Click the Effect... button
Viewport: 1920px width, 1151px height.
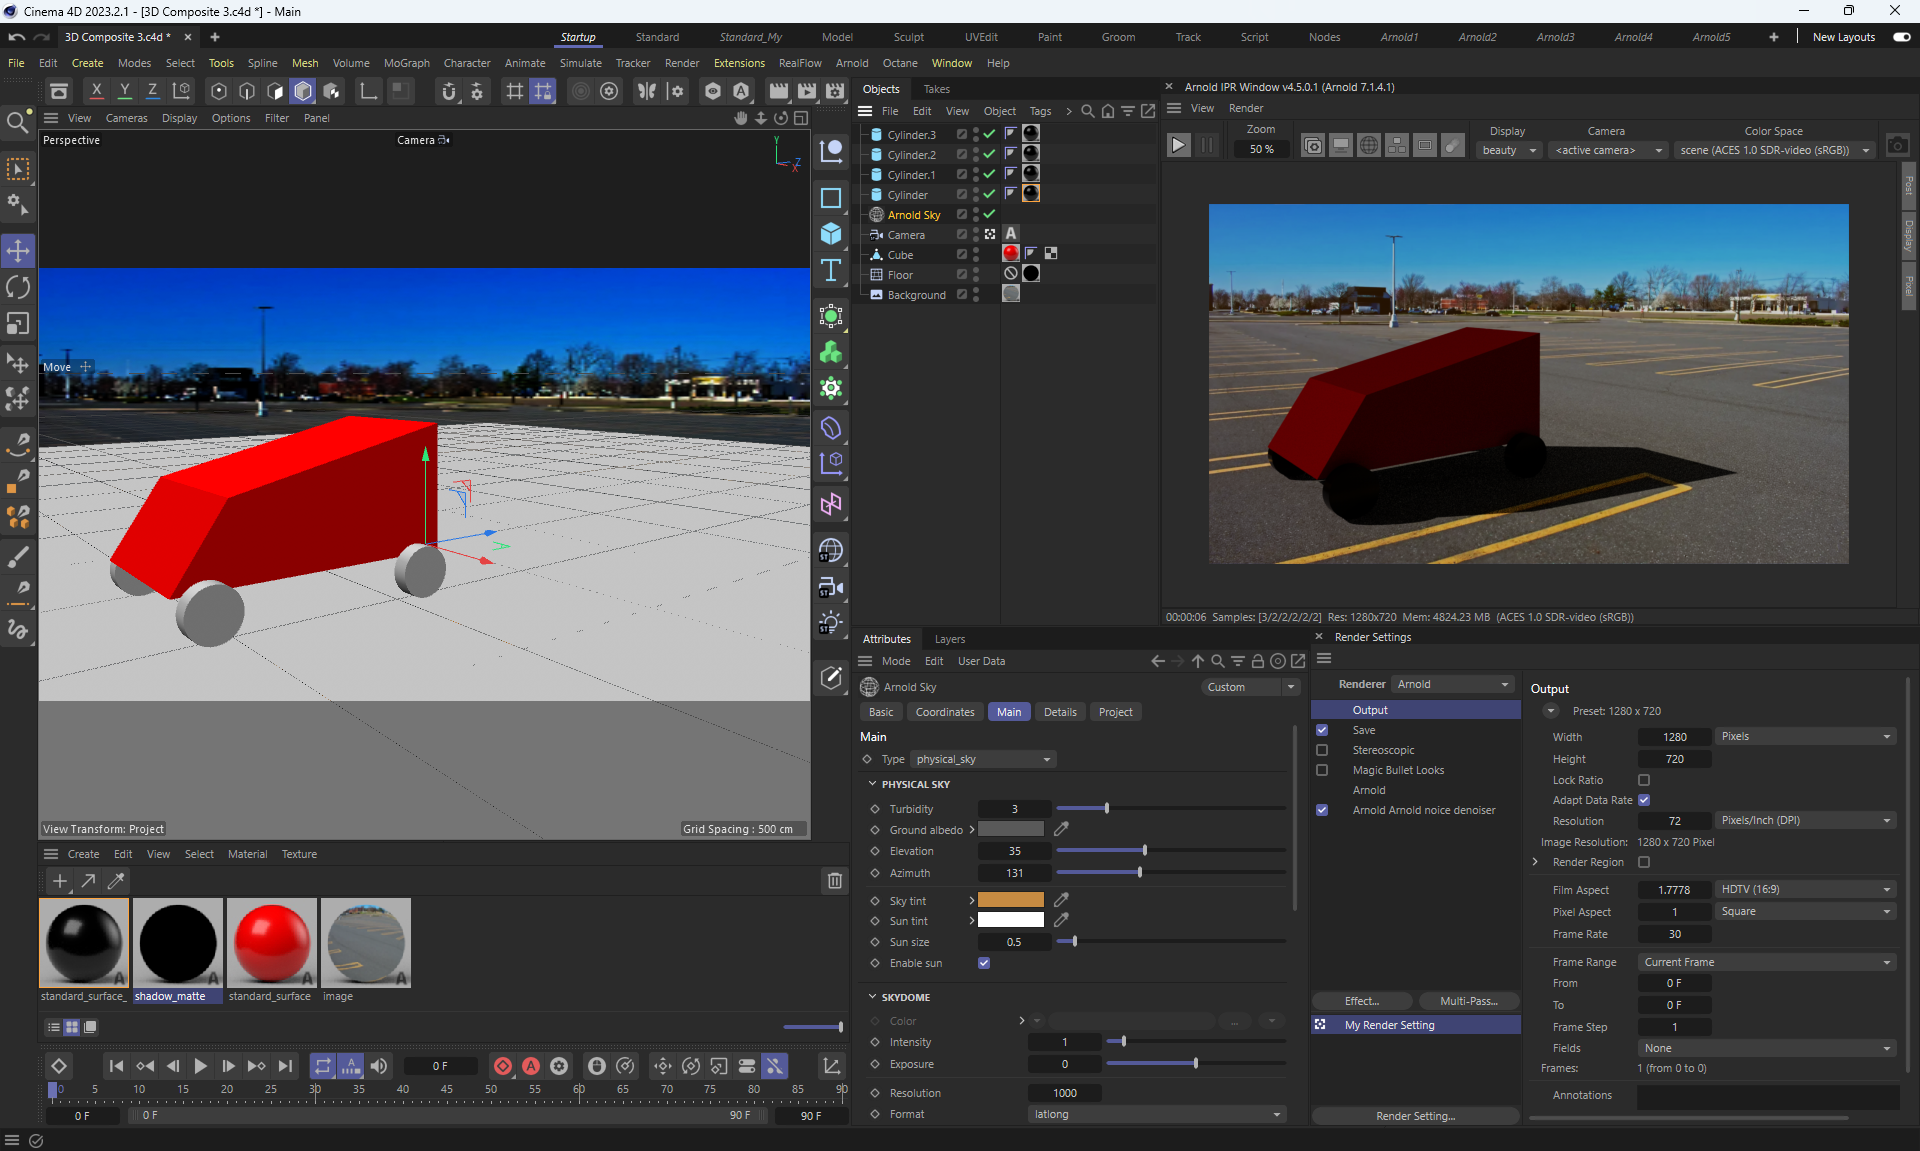point(1361,1001)
